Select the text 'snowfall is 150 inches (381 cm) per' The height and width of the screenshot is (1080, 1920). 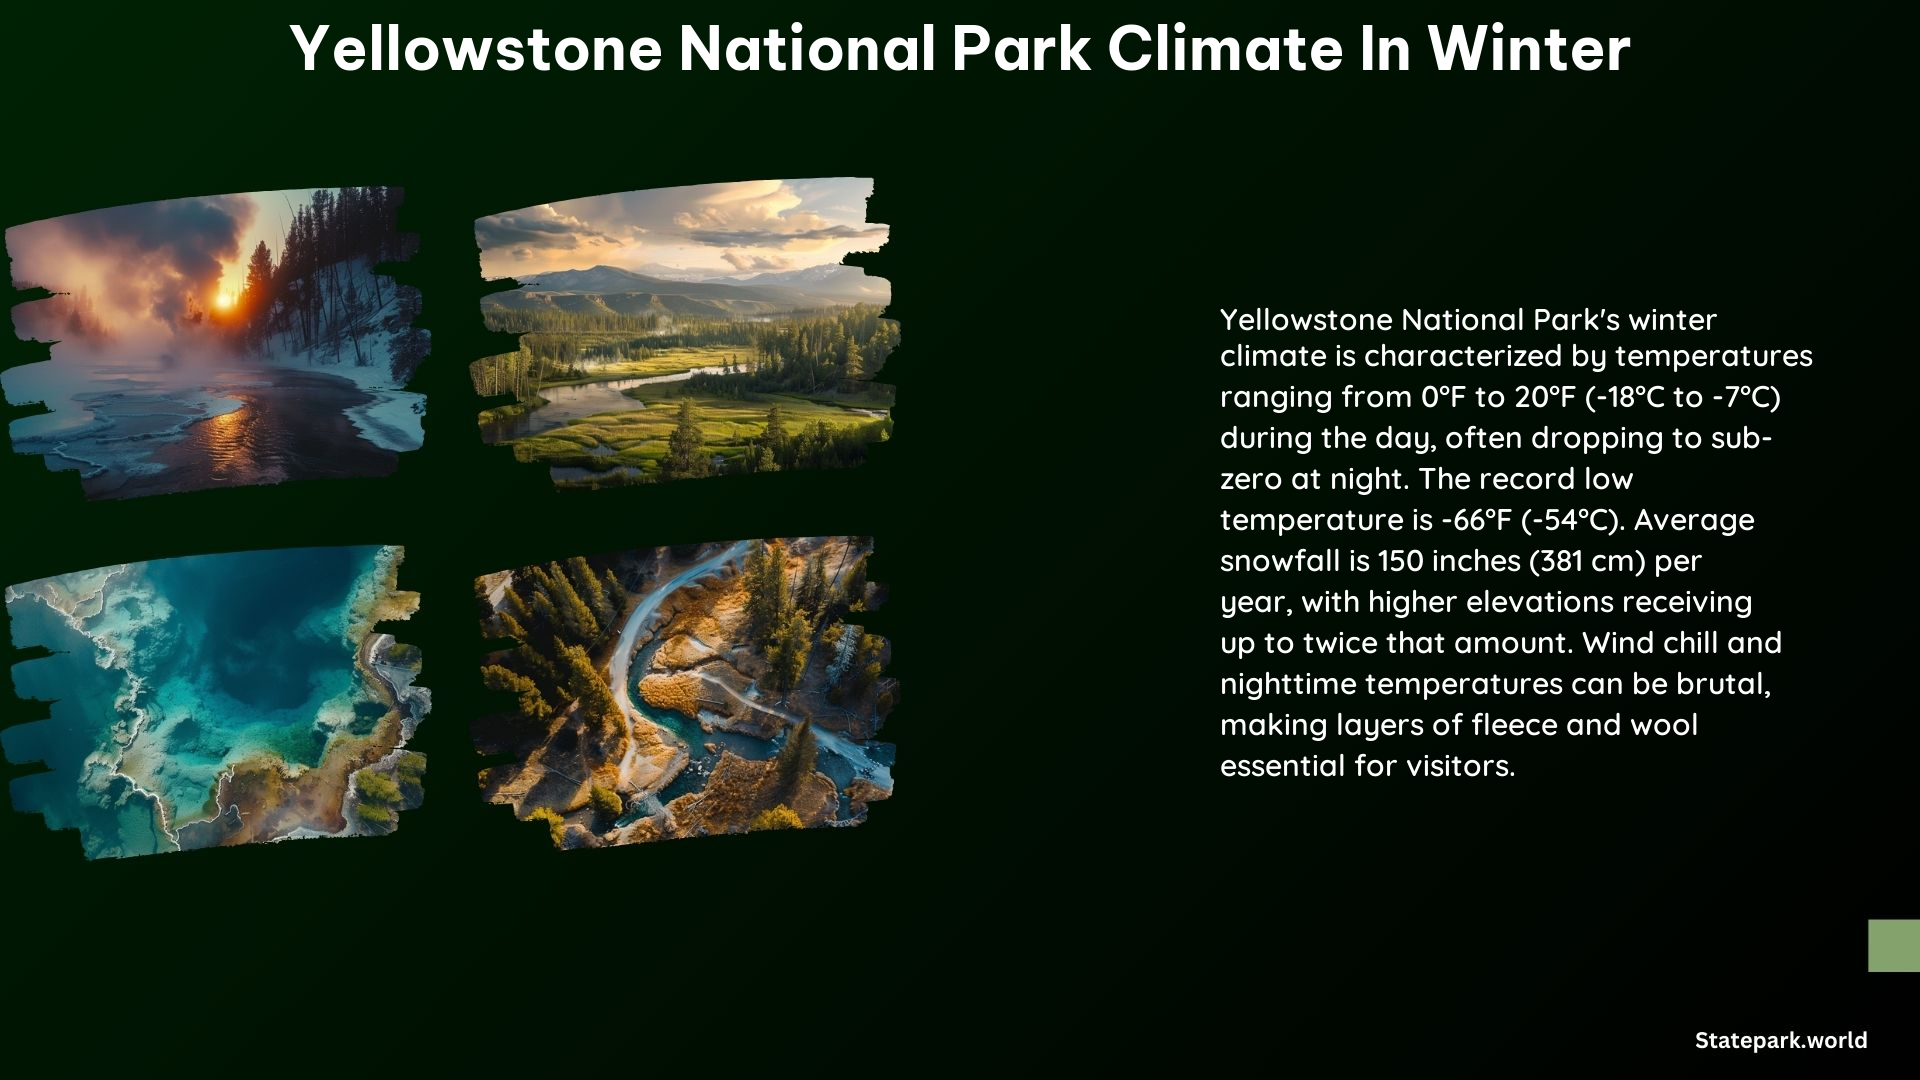point(1461,561)
